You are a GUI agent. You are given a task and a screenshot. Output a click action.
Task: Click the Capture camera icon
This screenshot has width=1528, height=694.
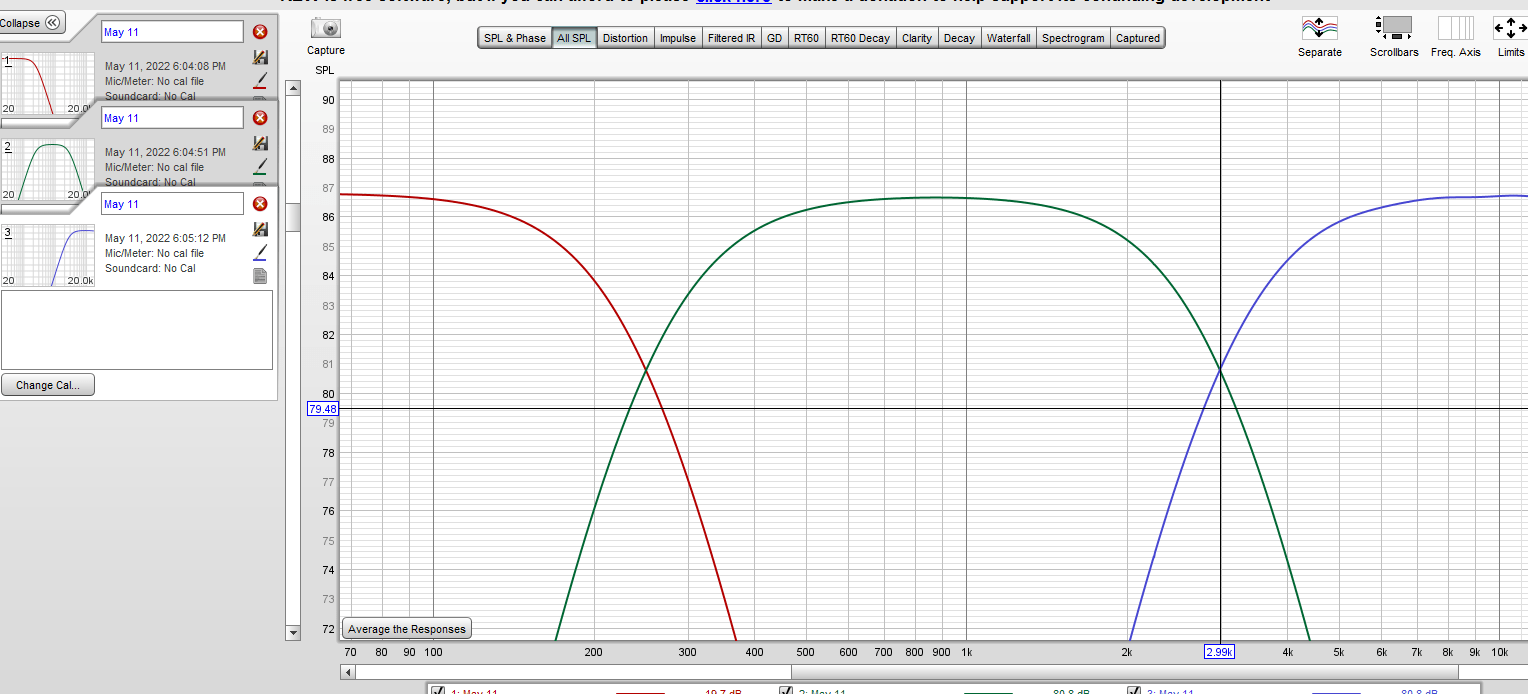(326, 28)
